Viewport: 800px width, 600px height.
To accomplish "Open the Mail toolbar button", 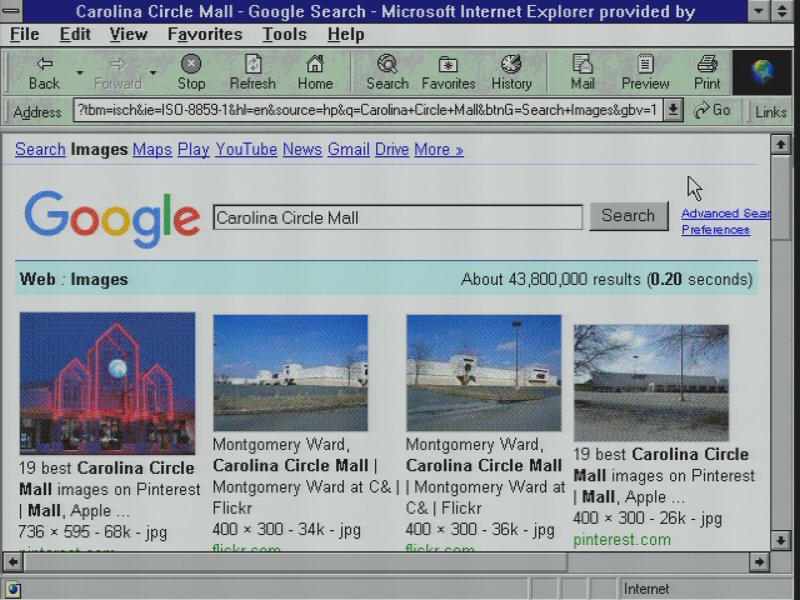I will tap(582, 73).
